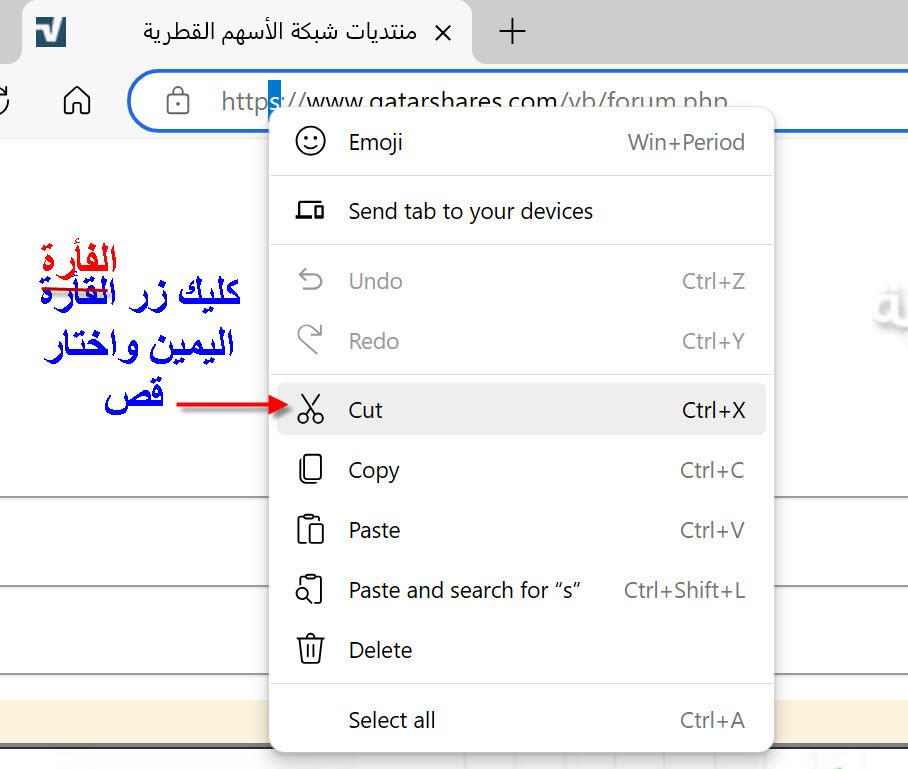Viewport: 908px width, 769px height.
Task: Close the Arabic forum tab
Action: [443, 32]
